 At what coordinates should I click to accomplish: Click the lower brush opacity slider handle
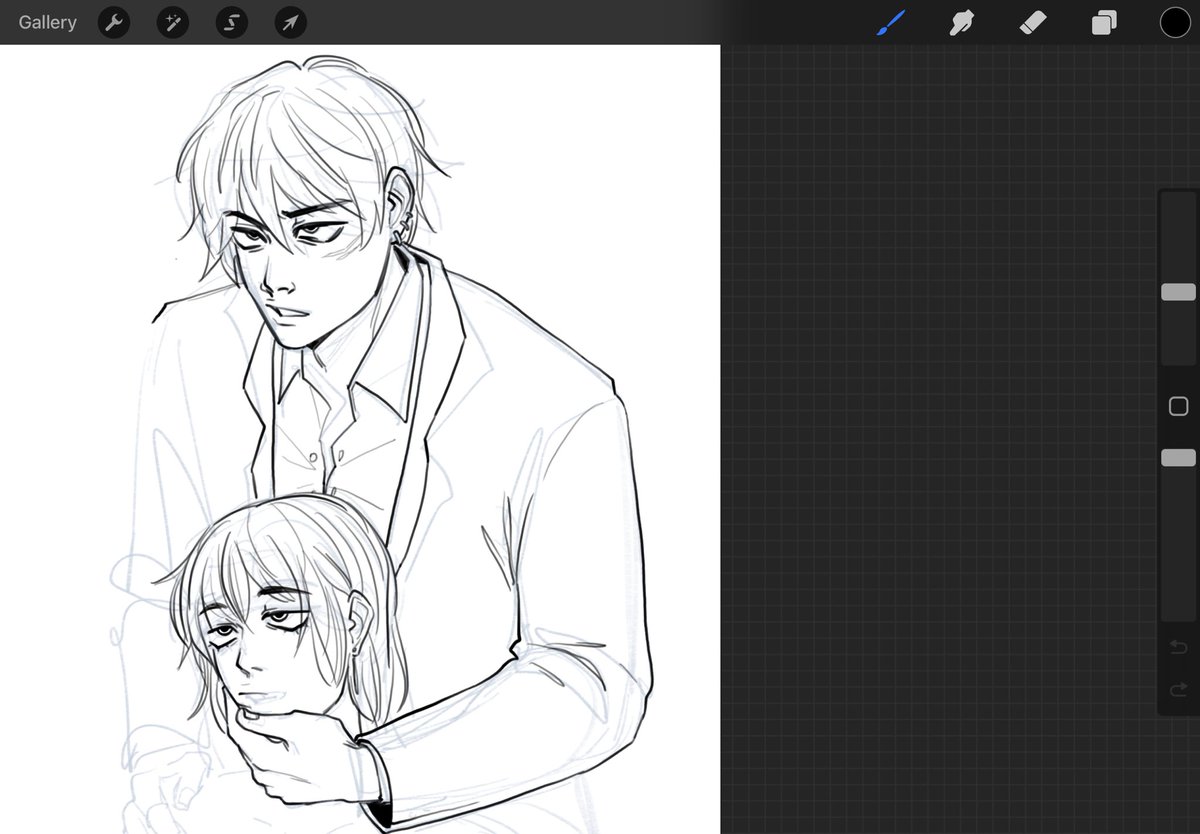coord(1178,457)
